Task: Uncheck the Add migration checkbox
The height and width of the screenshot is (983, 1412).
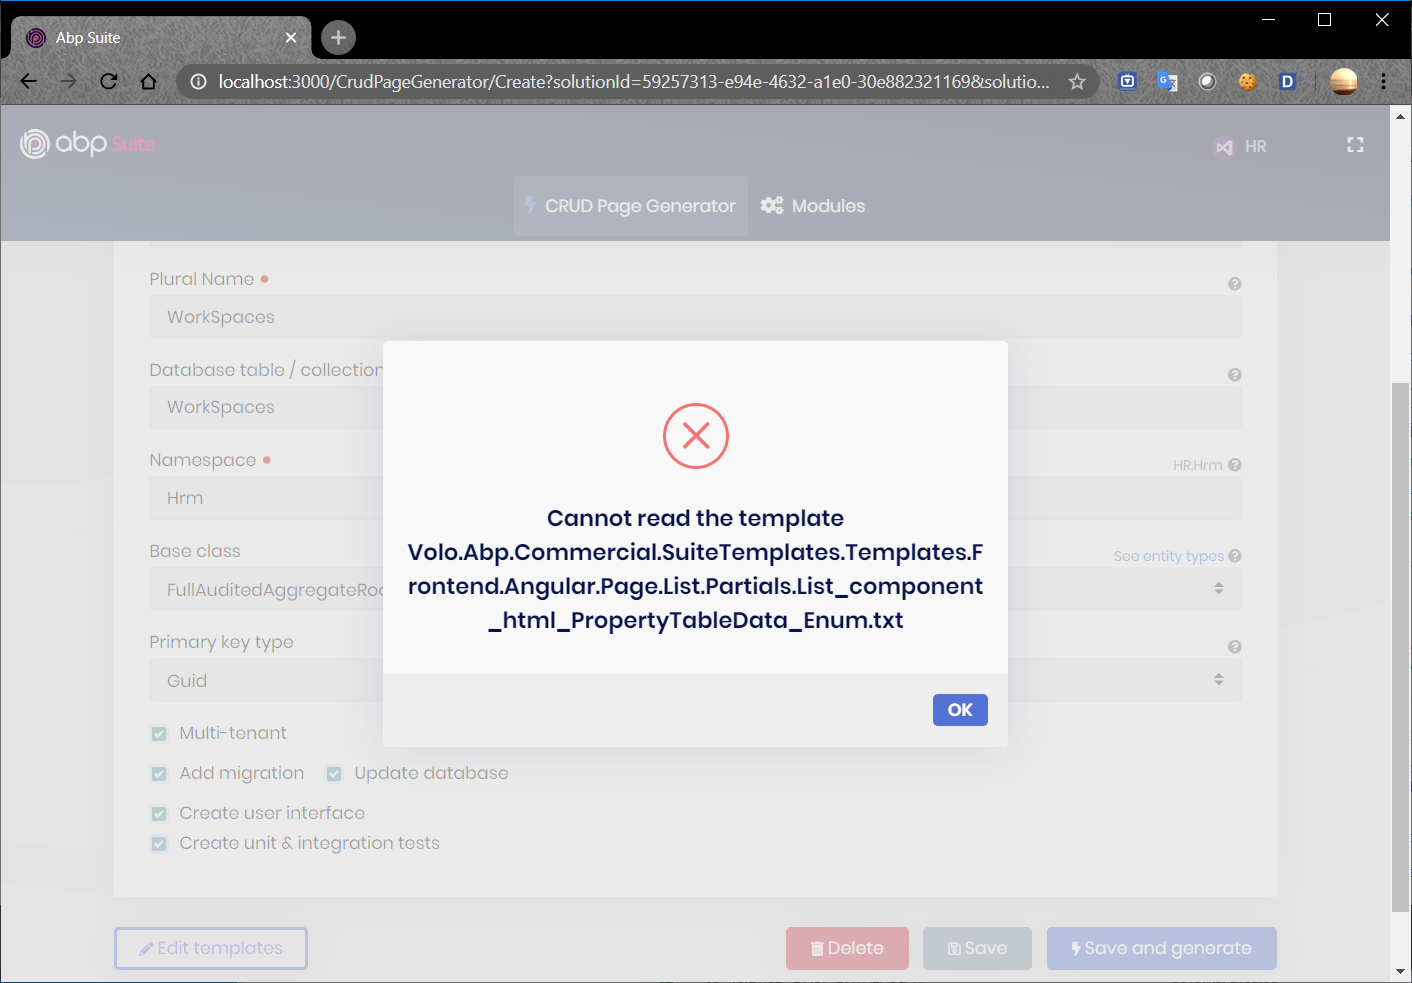Action: tap(159, 774)
